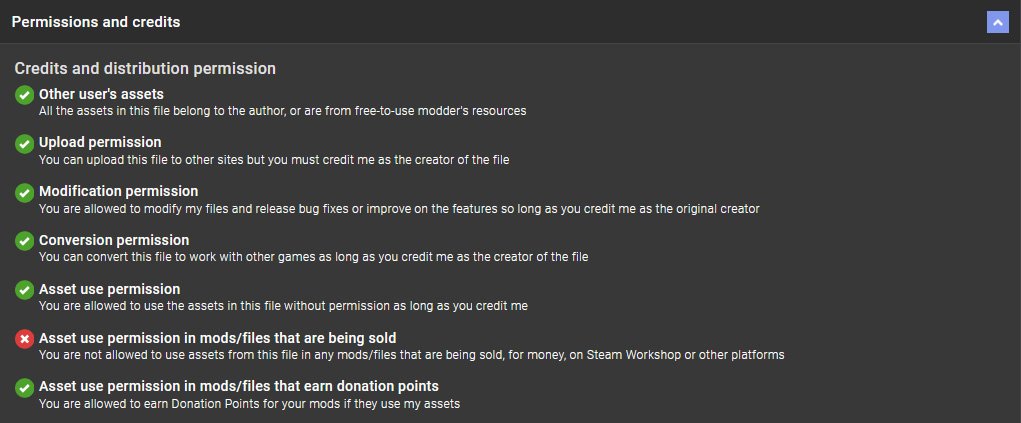Click the green check beside Conversion permission
Viewport: 1021px width, 423px height.
(24, 241)
